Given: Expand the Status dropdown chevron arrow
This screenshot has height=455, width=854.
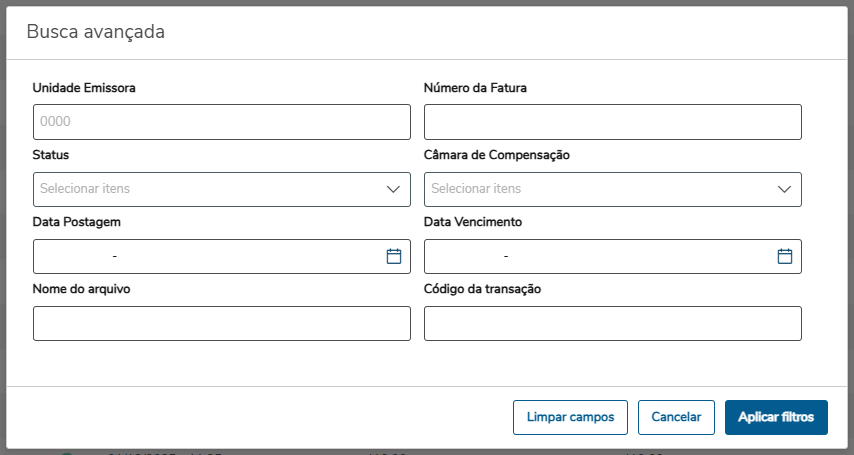Looking at the screenshot, I should (x=394, y=189).
